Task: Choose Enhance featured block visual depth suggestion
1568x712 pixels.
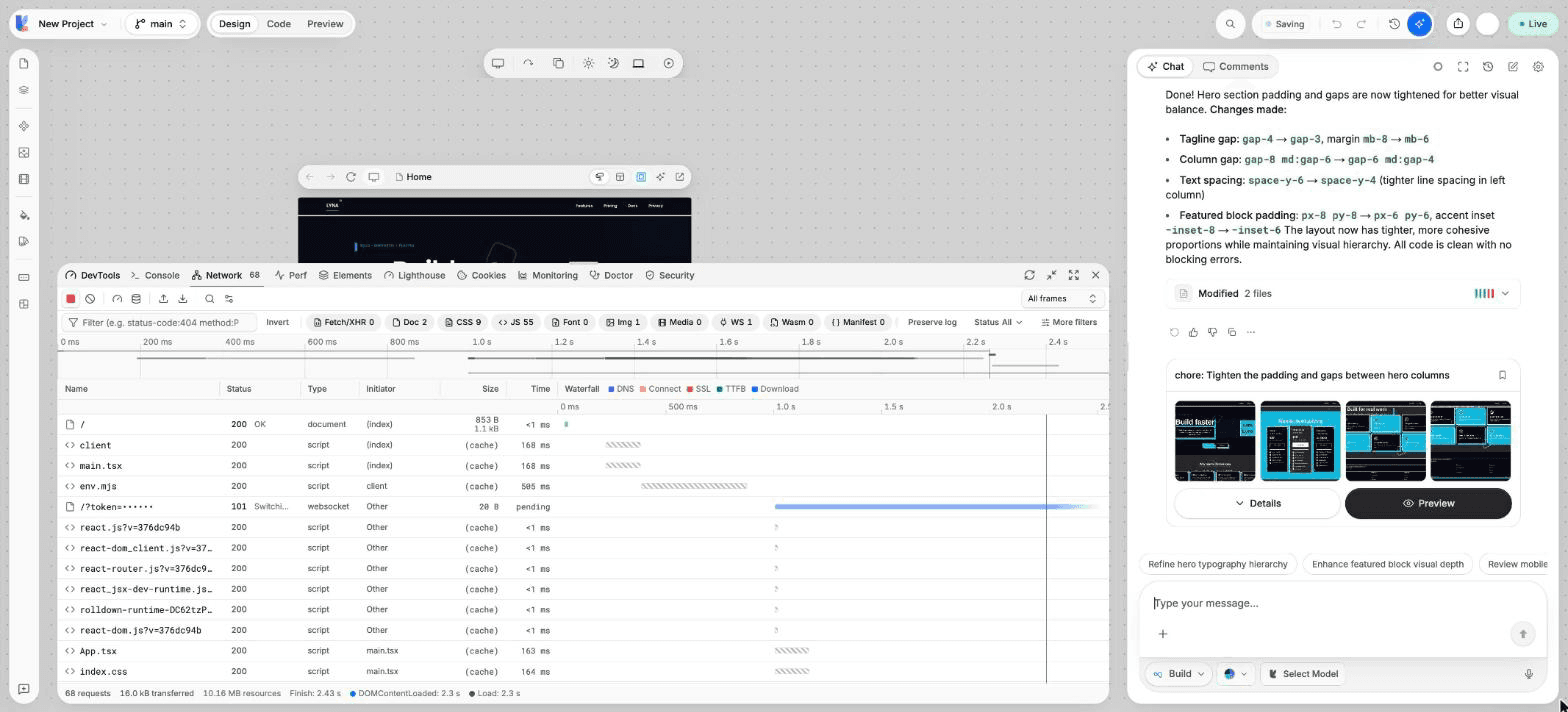Action: 1388,564
